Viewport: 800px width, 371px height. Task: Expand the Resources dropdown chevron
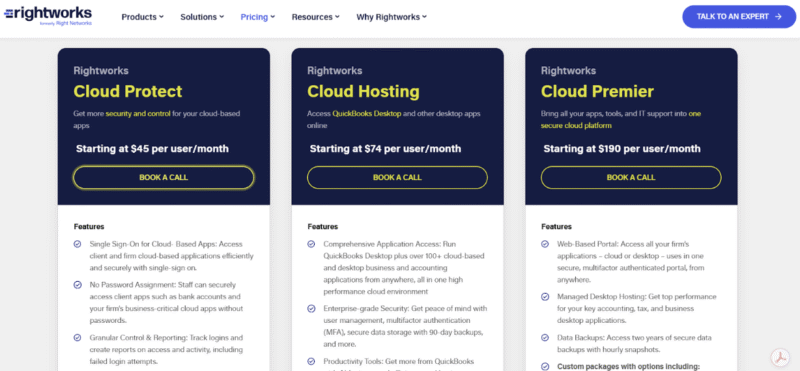337,17
